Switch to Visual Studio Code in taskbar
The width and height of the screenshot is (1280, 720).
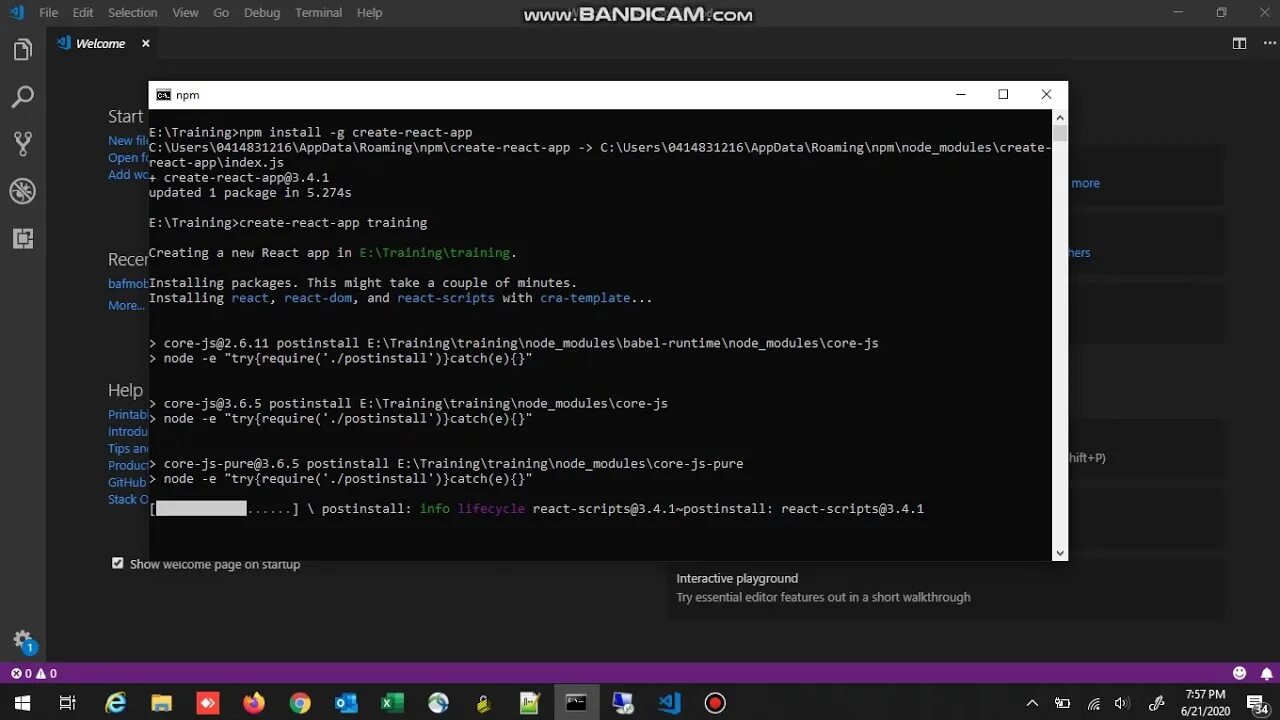point(668,703)
